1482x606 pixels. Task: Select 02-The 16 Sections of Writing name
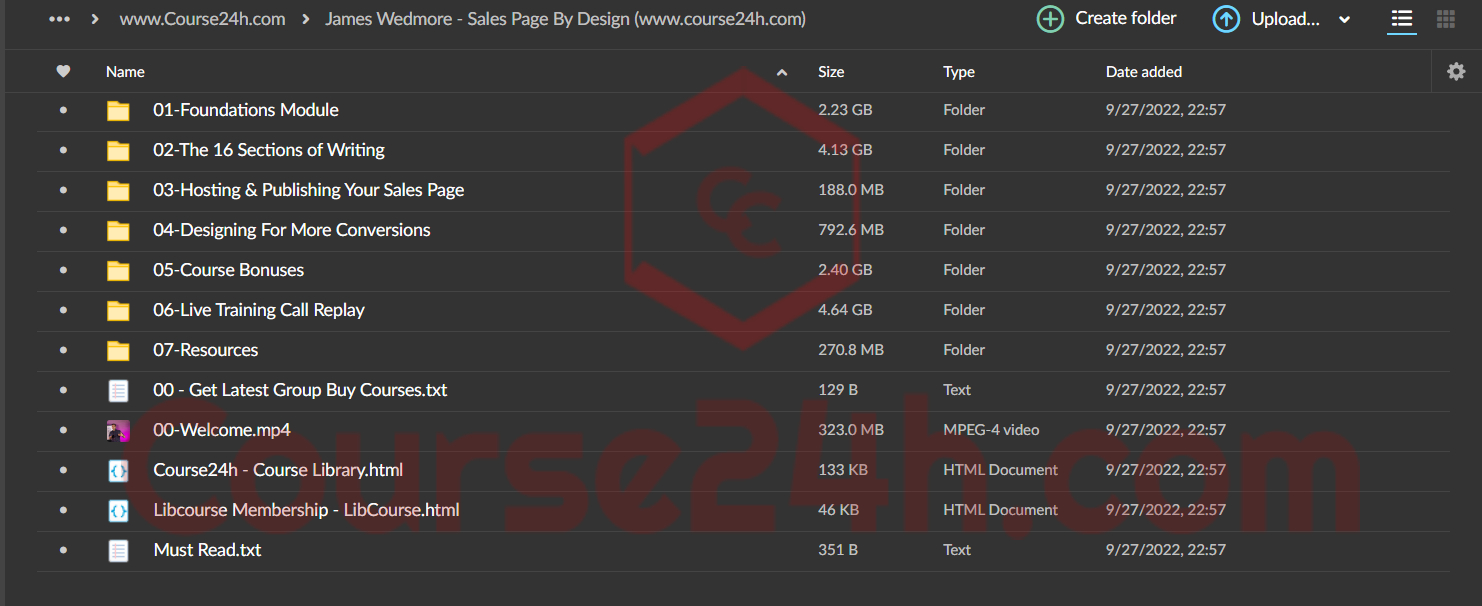[x=269, y=150]
